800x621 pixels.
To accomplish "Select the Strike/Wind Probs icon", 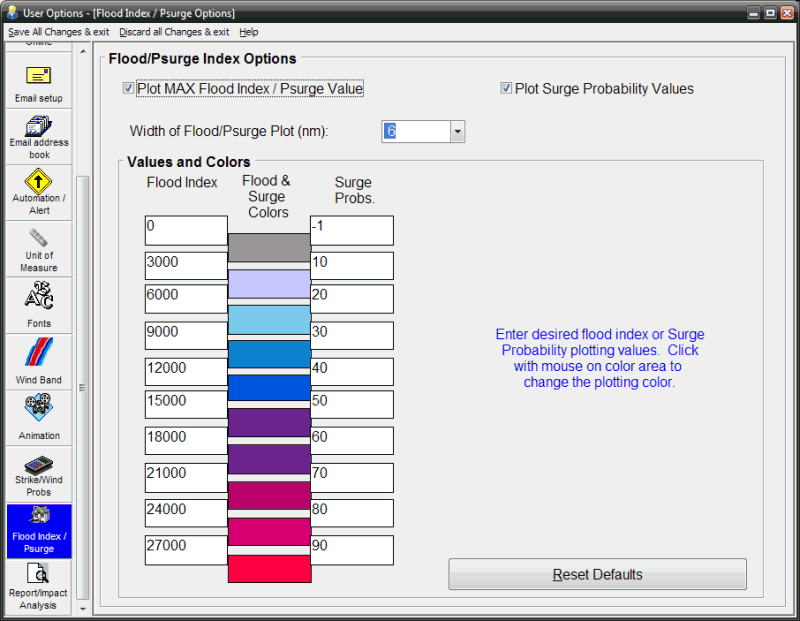I will (x=38, y=466).
